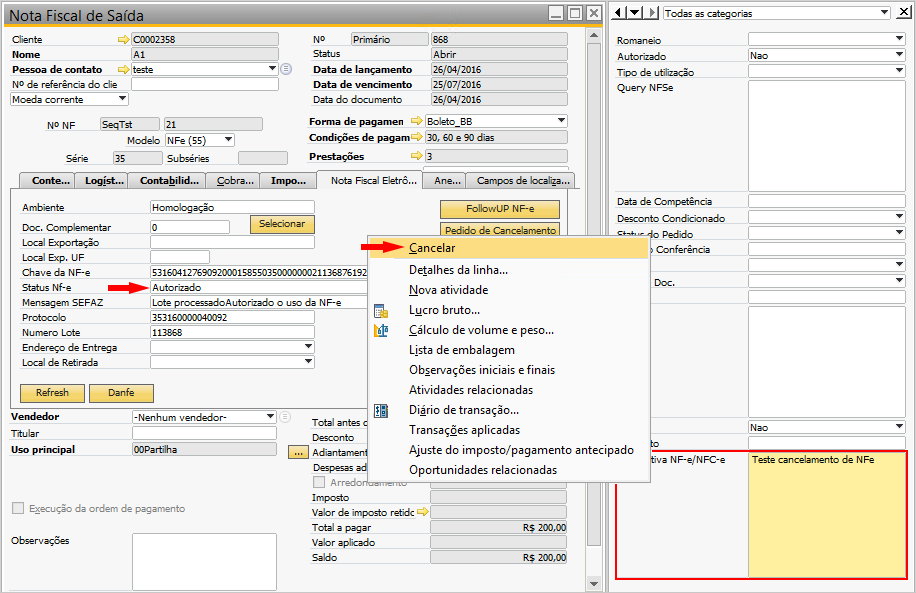Image resolution: width=916 pixels, height=593 pixels.
Task: Open the Tipo de utilização dropdown
Action: pos(899,71)
